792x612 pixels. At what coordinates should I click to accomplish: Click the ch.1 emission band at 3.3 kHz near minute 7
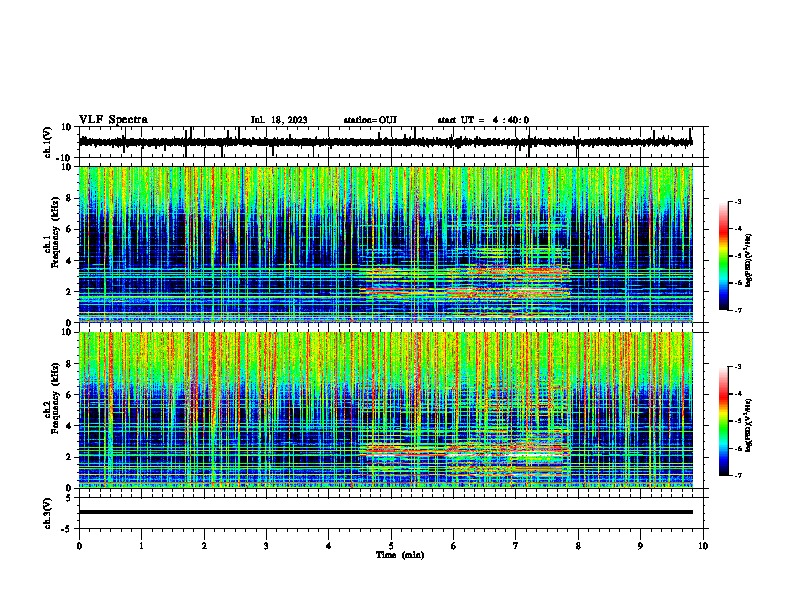(x=537, y=271)
